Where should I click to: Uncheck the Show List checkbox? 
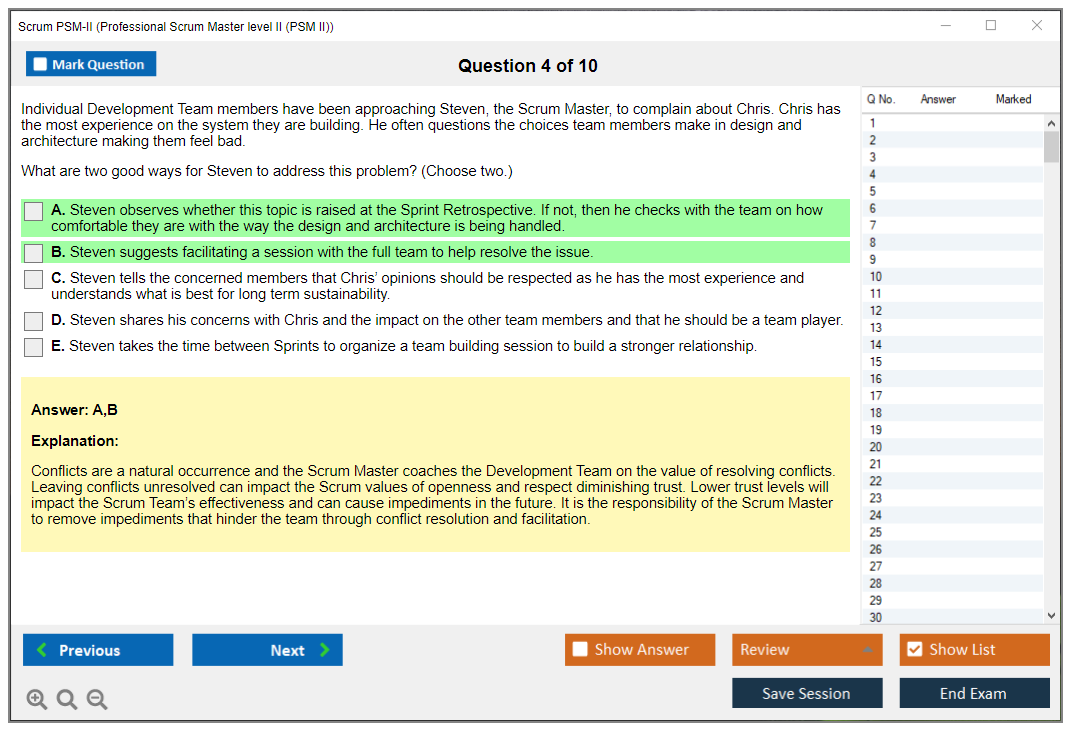[914, 650]
